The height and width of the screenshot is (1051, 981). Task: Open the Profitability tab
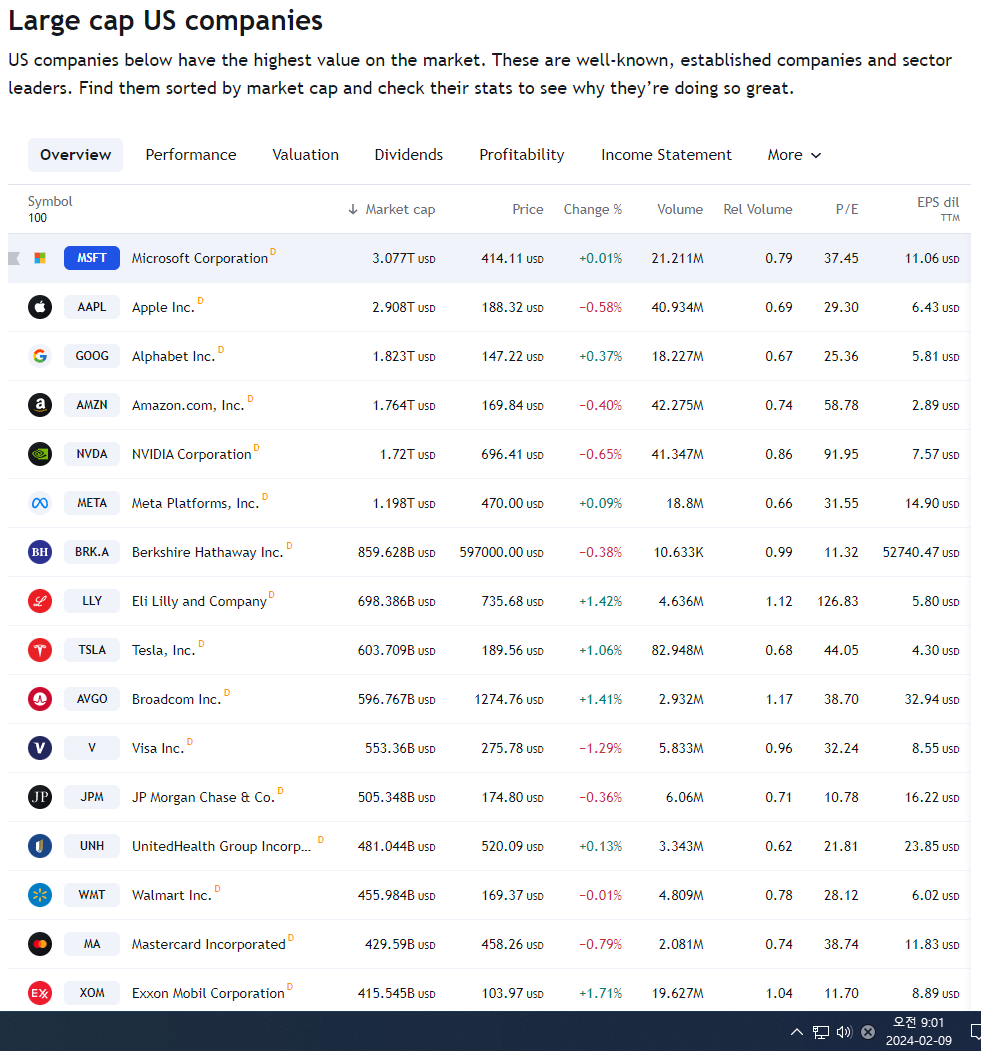click(x=522, y=155)
